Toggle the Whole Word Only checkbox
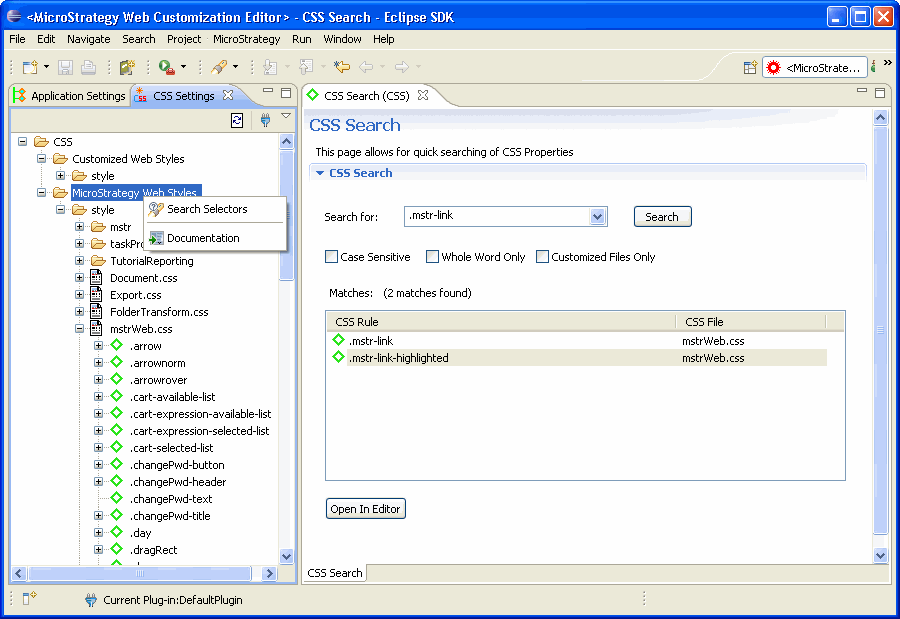This screenshot has width=900, height=619. click(432, 257)
